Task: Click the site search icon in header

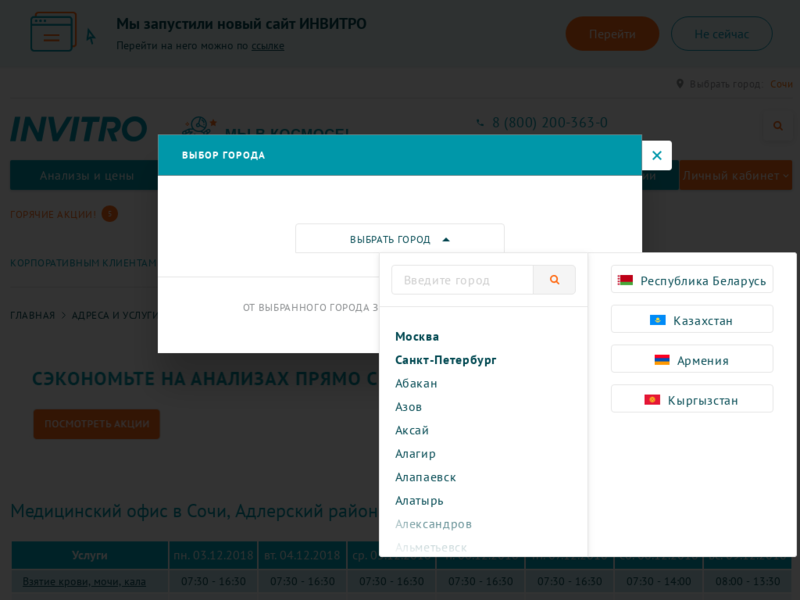Action: [777, 126]
